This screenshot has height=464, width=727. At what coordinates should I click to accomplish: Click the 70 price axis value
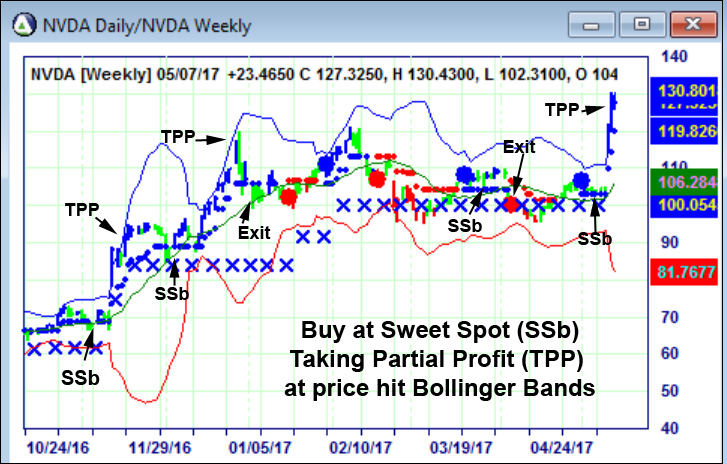click(670, 318)
